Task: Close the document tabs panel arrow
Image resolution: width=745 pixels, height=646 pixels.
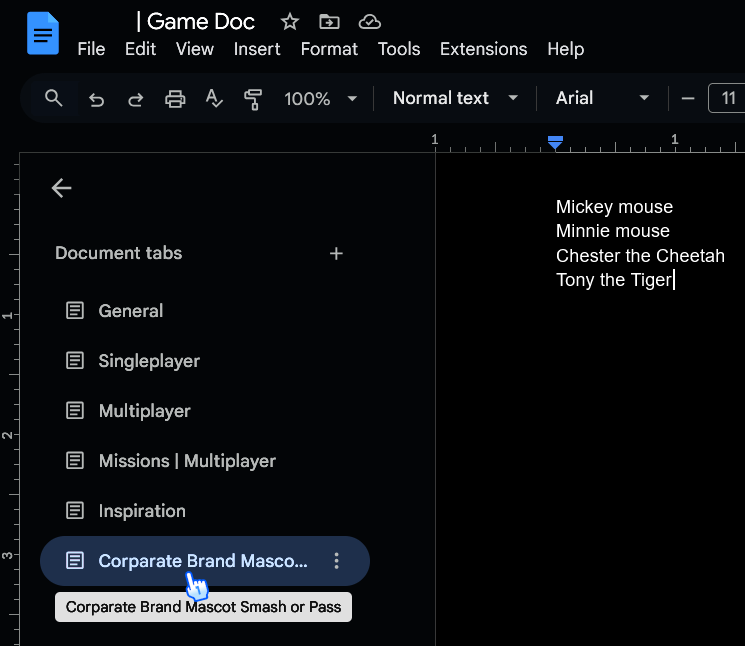Action: [x=62, y=188]
